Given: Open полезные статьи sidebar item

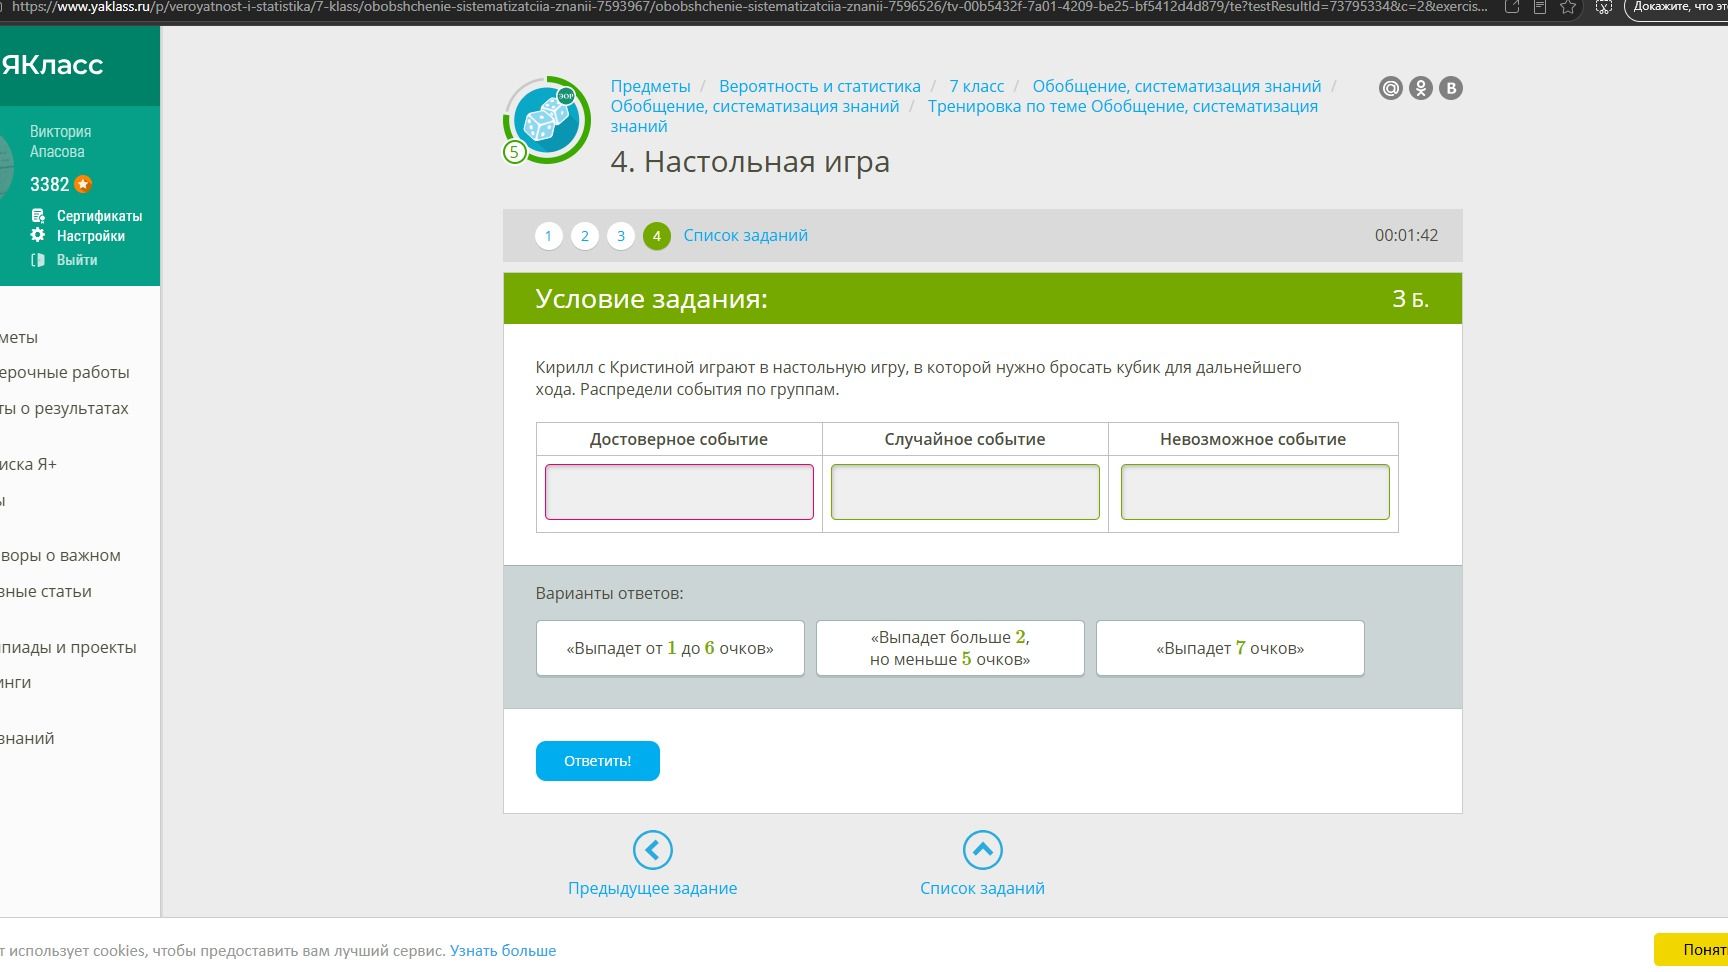Looking at the screenshot, I should pyautogui.click(x=45, y=591).
